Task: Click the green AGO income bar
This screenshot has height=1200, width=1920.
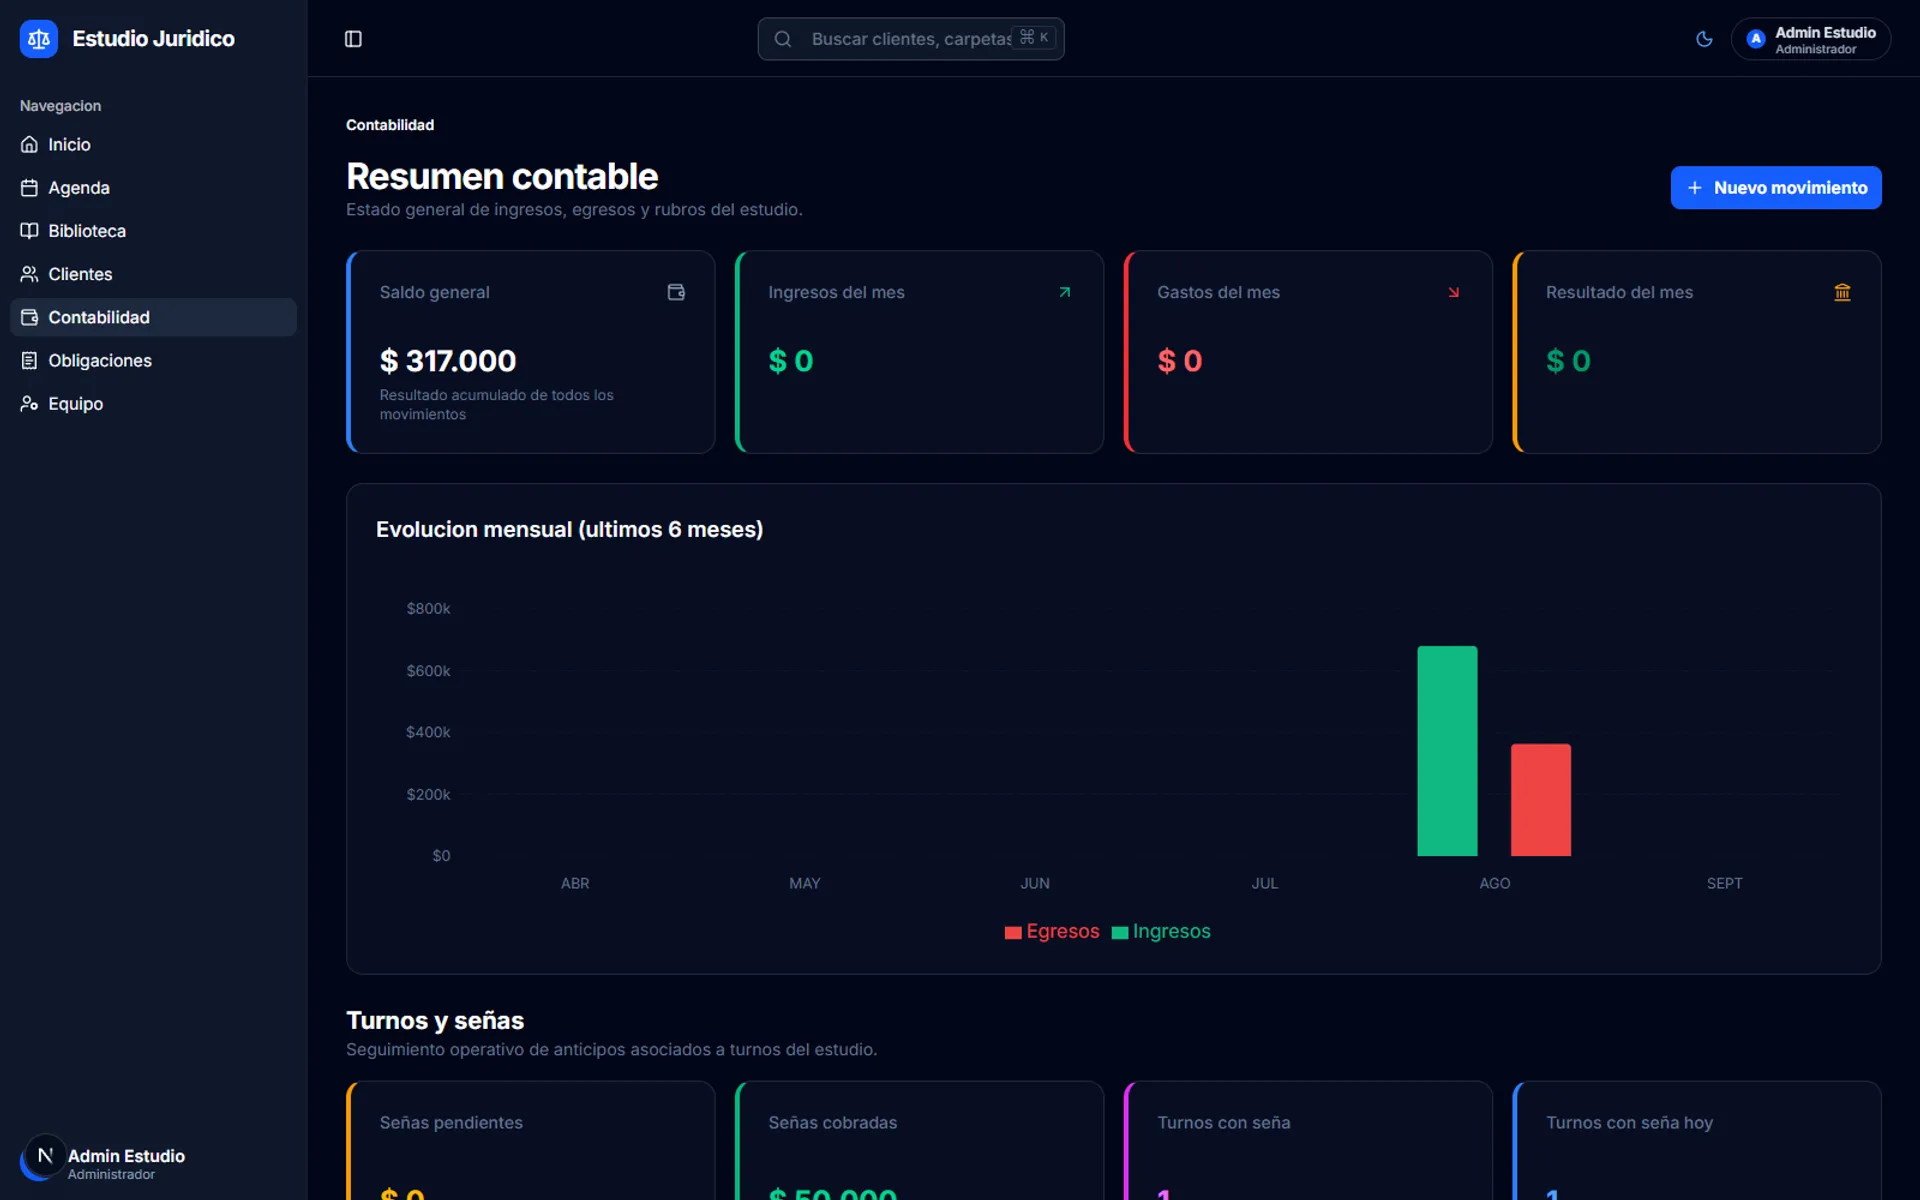Action: (x=1447, y=751)
